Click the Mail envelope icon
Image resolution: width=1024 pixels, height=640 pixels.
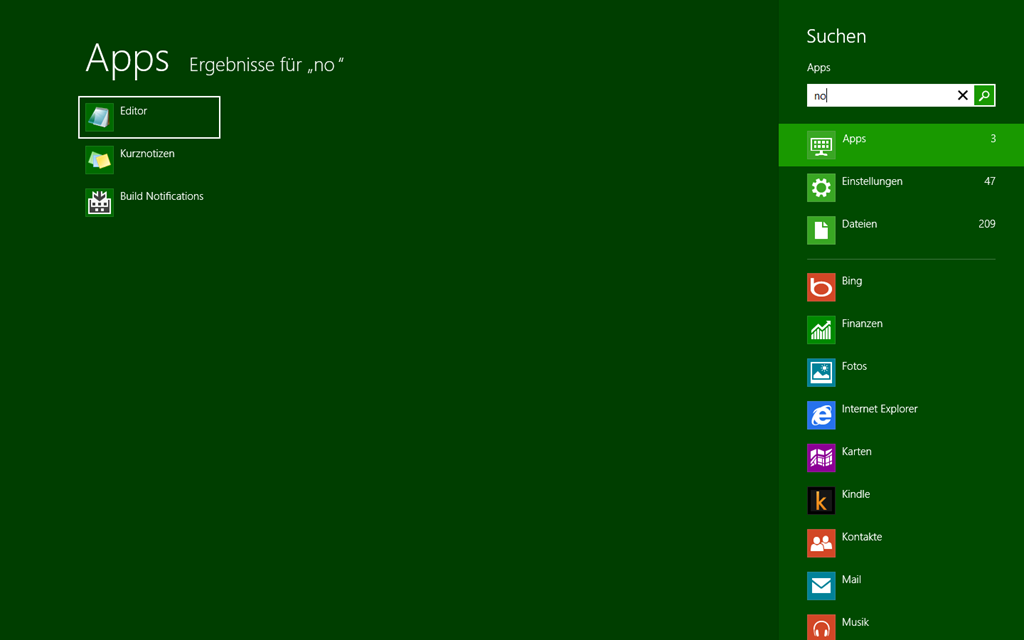pos(821,586)
